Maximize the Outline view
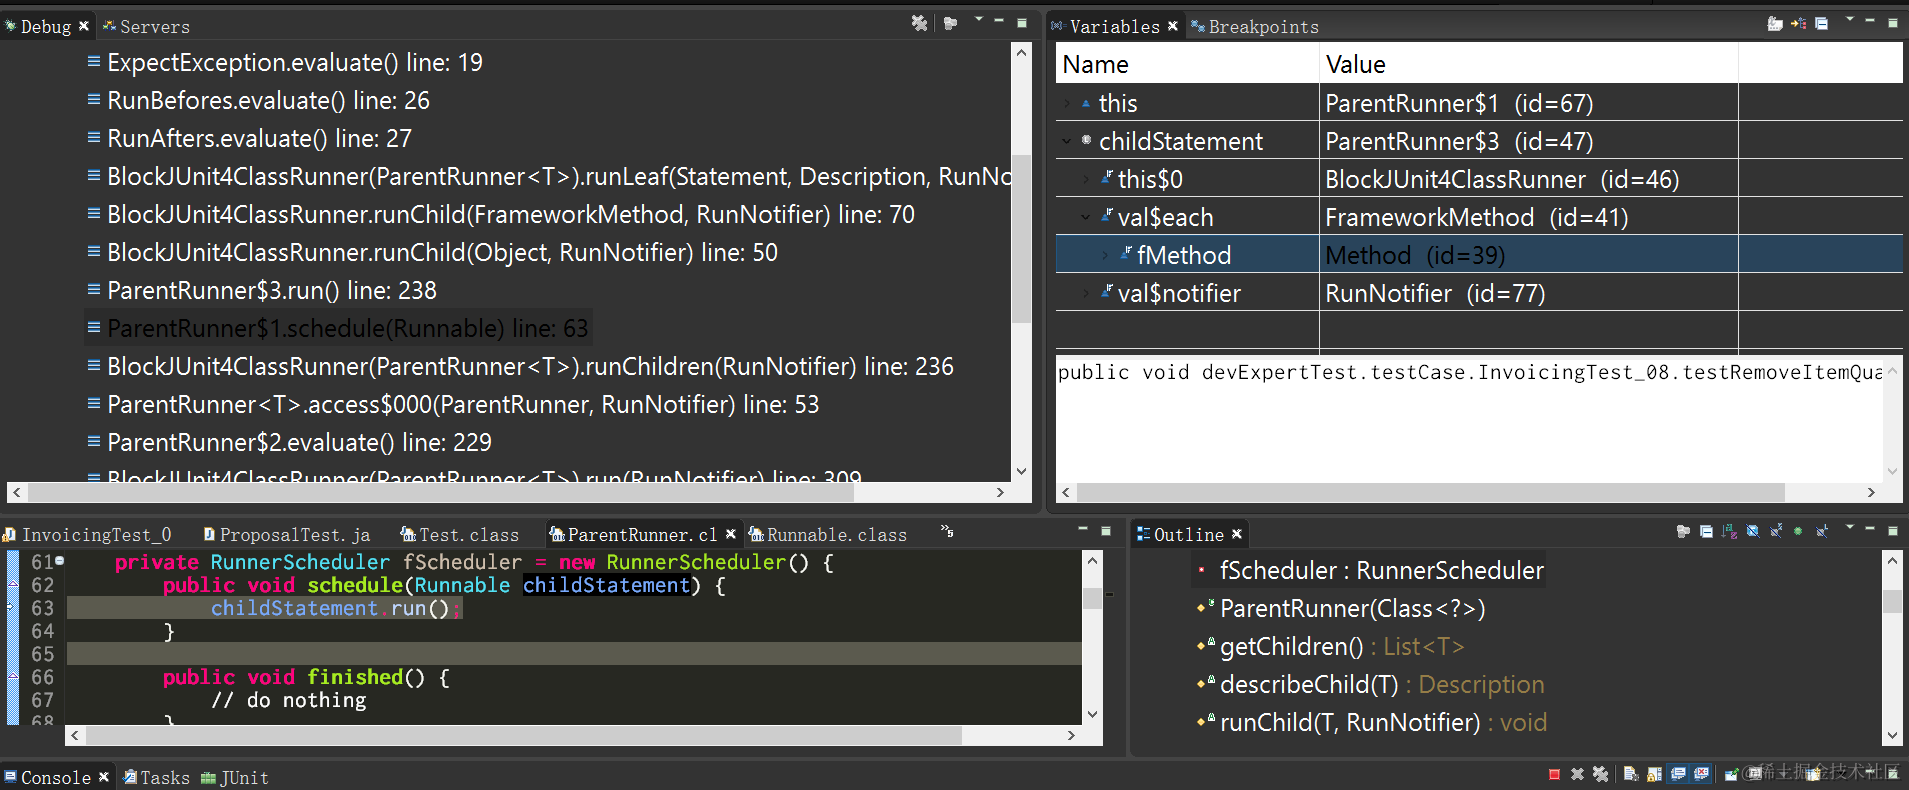Viewport: 1909px width, 790px height. pos(1893,530)
